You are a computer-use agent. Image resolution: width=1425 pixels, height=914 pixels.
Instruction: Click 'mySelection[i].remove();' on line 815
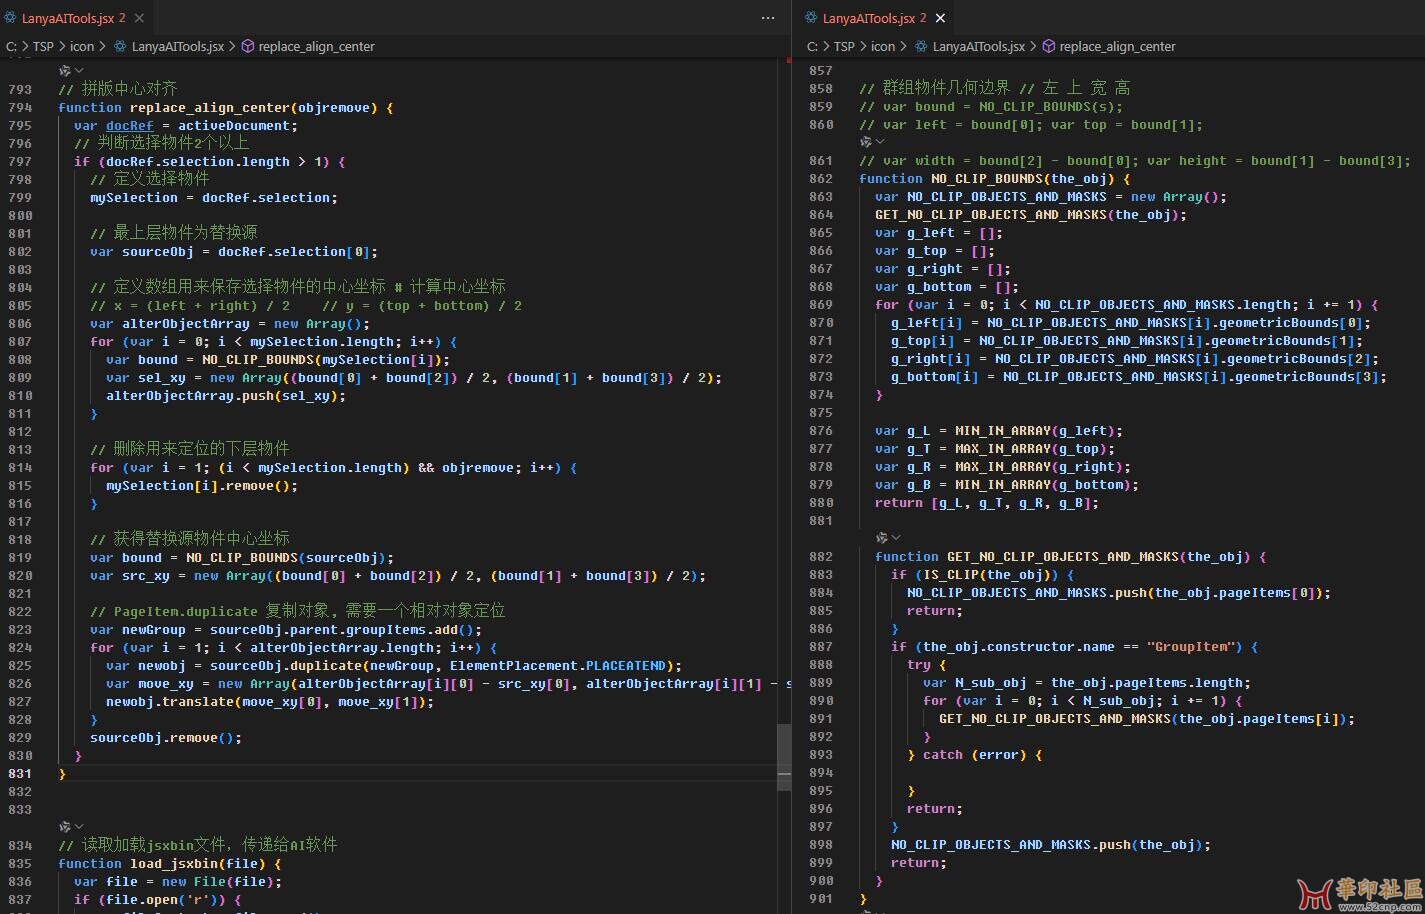coord(202,485)
